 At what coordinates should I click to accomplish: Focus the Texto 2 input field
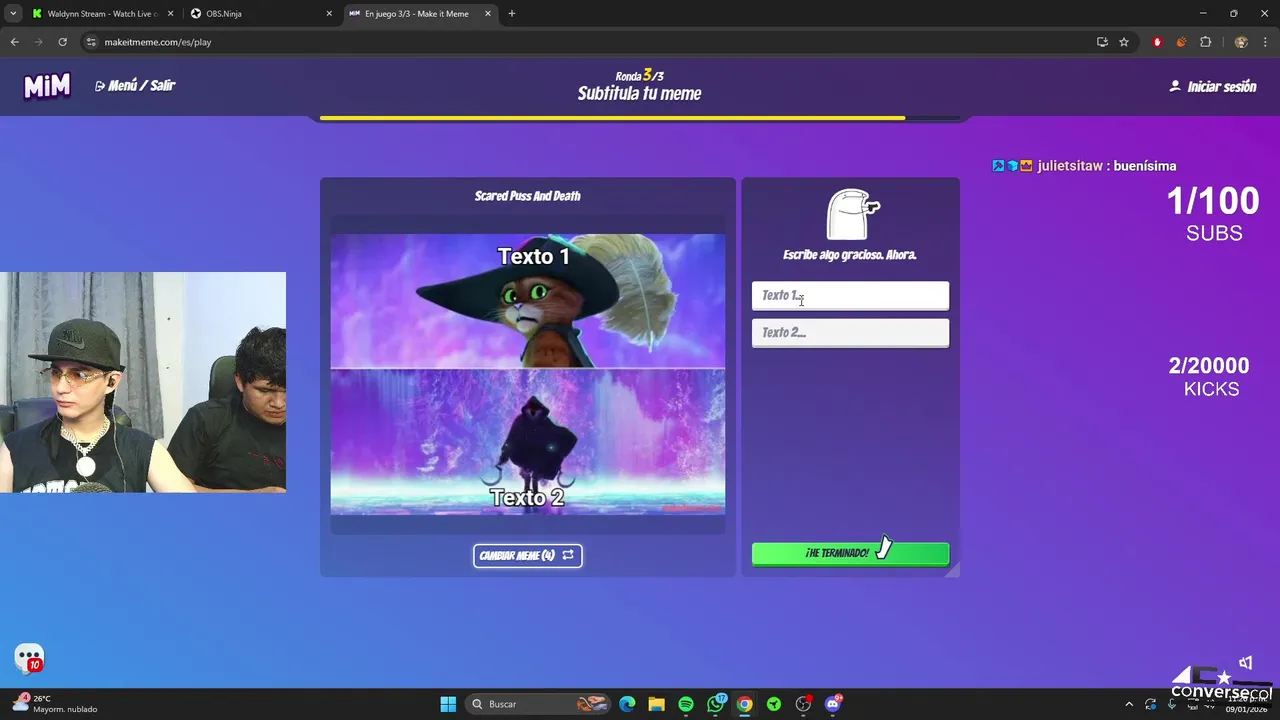tap(850, 333)
